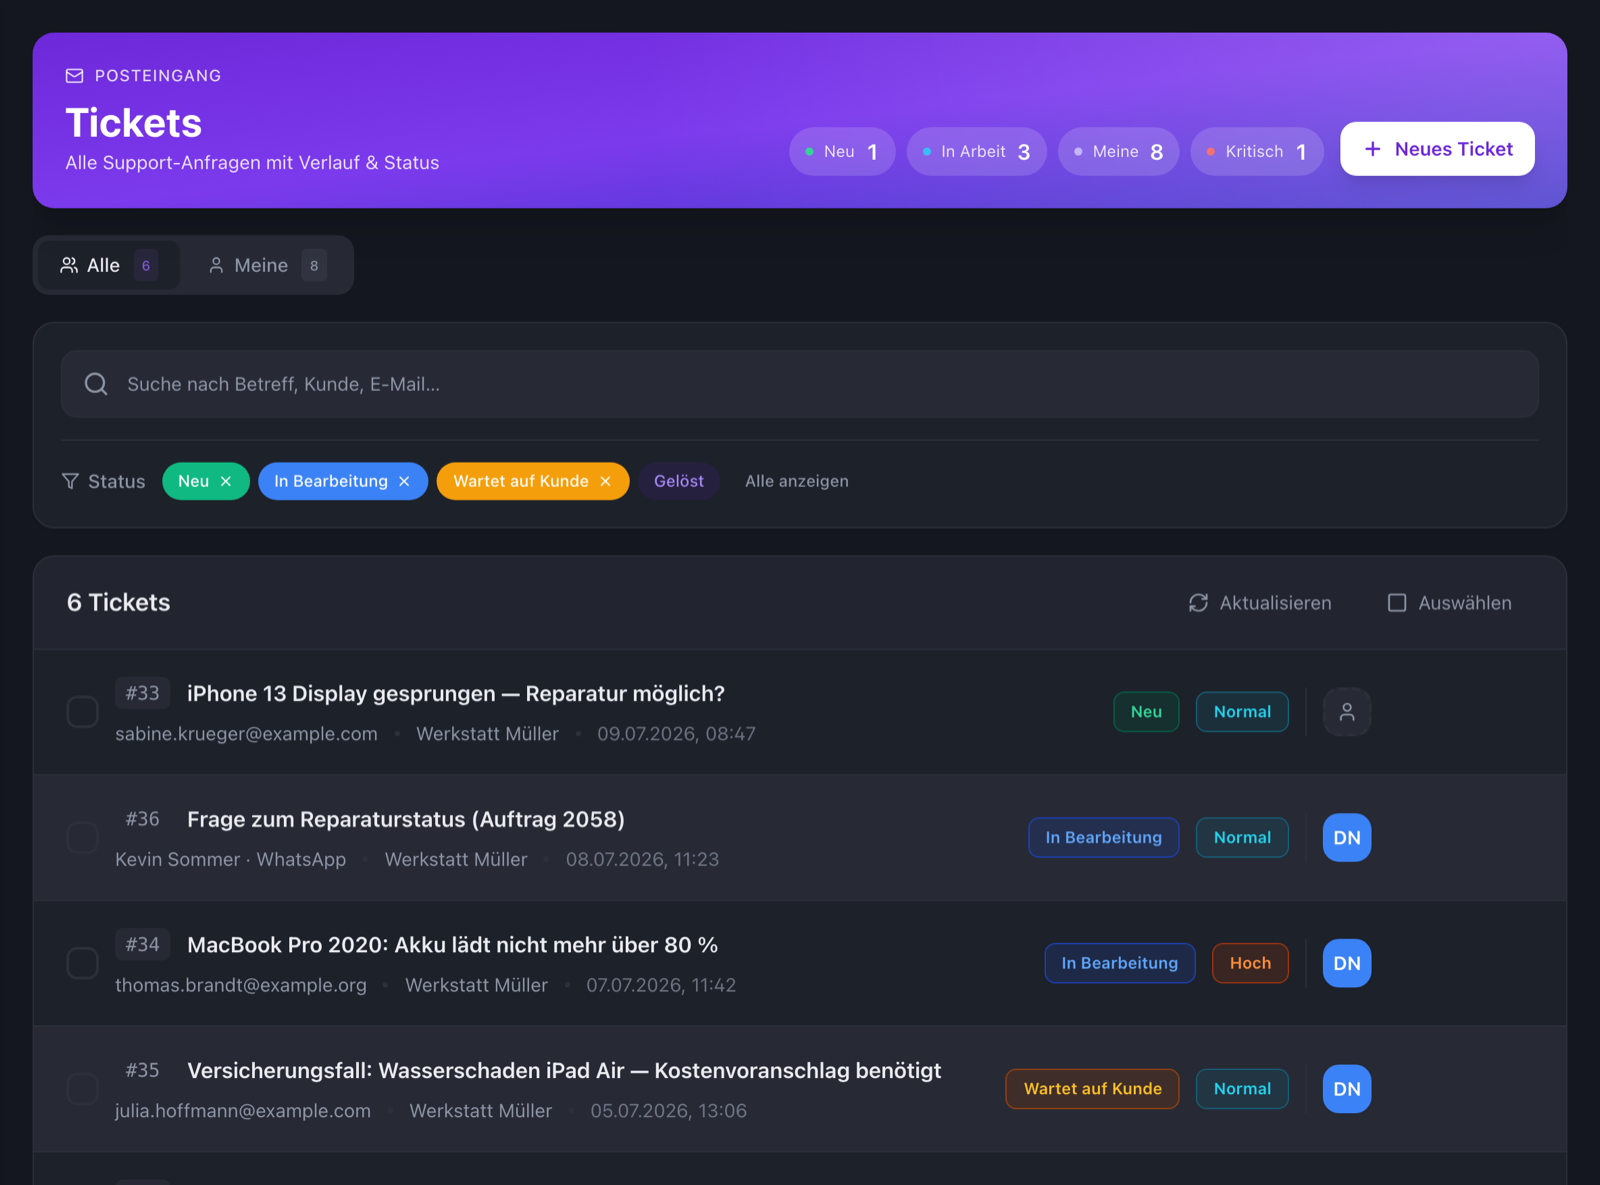Open ticket Frage zum Reparaturstatus
This screenshot has height=1185, width=1600.
(406, 820)
